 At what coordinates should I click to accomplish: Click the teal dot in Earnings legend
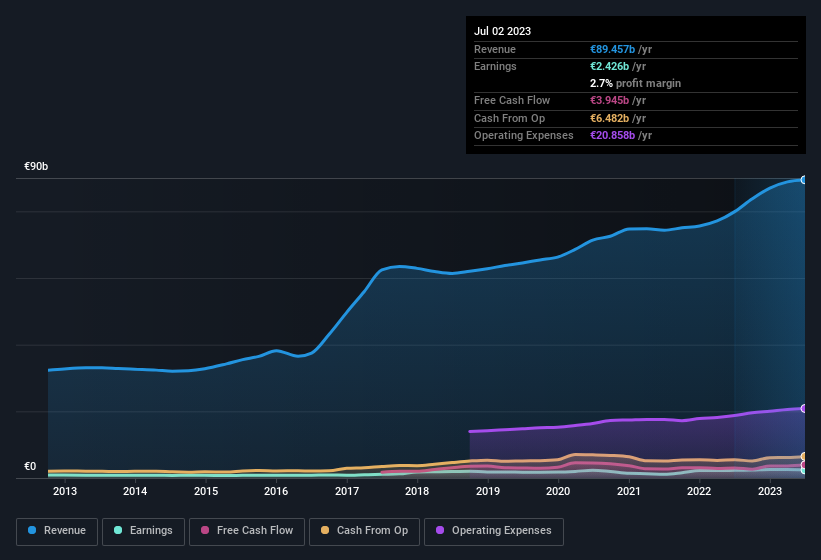pyautogui.click(x=118, y=530)
